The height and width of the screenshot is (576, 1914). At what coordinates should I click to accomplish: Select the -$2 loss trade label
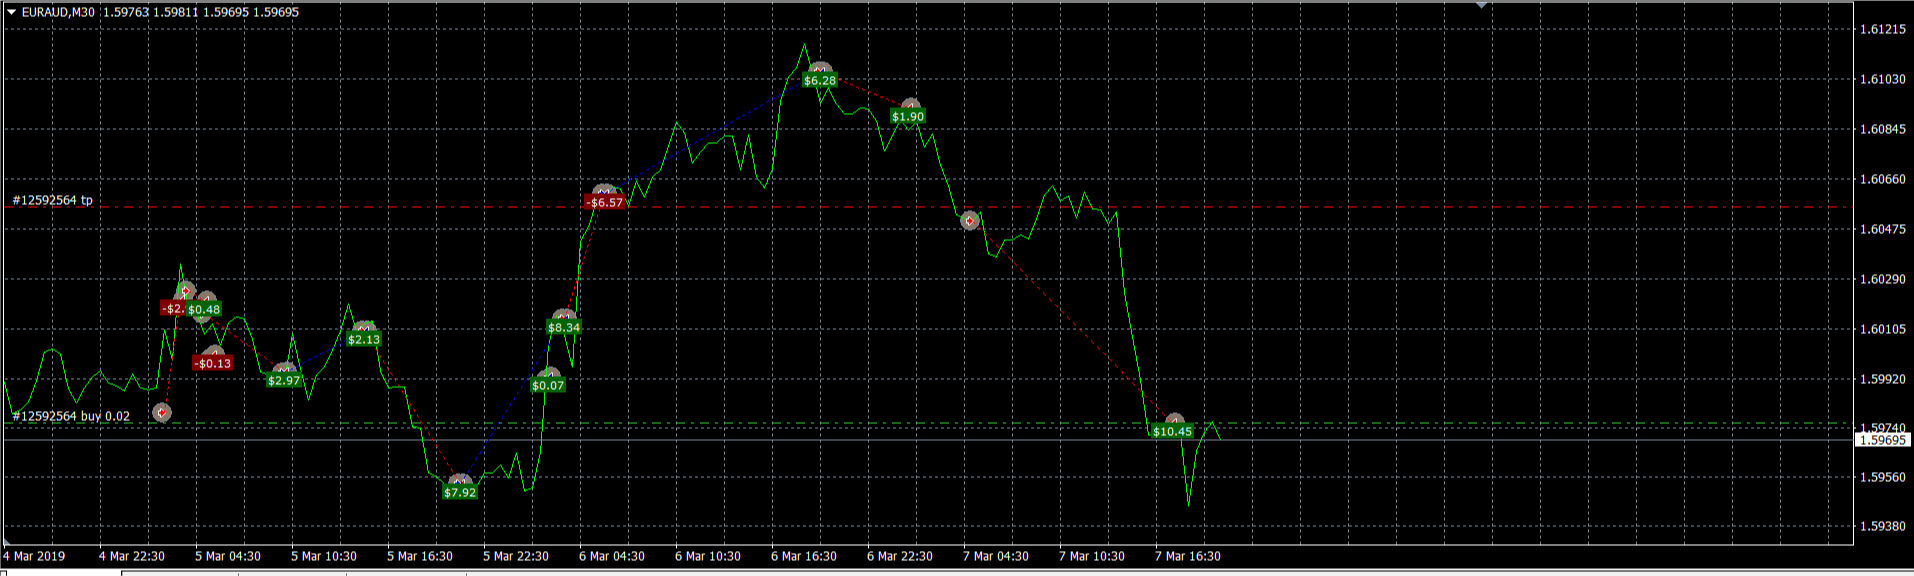[173, 308]
